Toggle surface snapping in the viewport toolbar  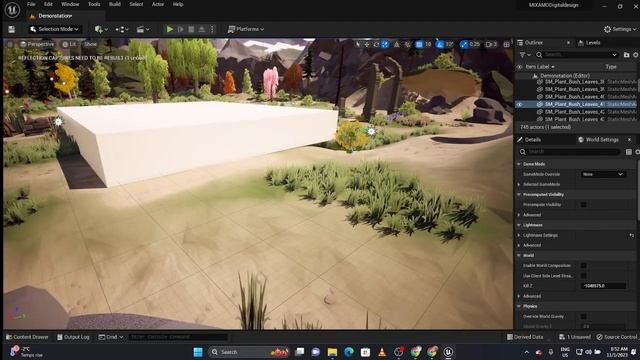[407, 44]
